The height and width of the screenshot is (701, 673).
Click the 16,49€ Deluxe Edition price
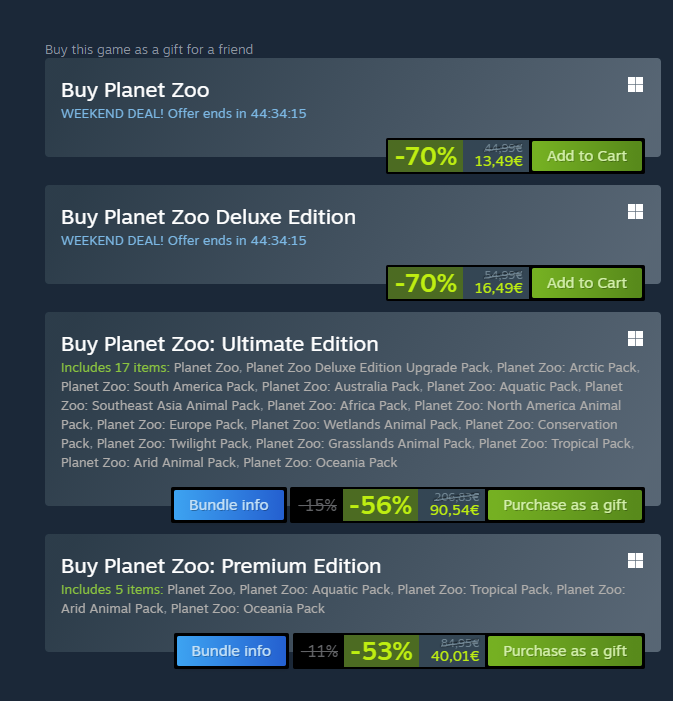coord(498,288)
